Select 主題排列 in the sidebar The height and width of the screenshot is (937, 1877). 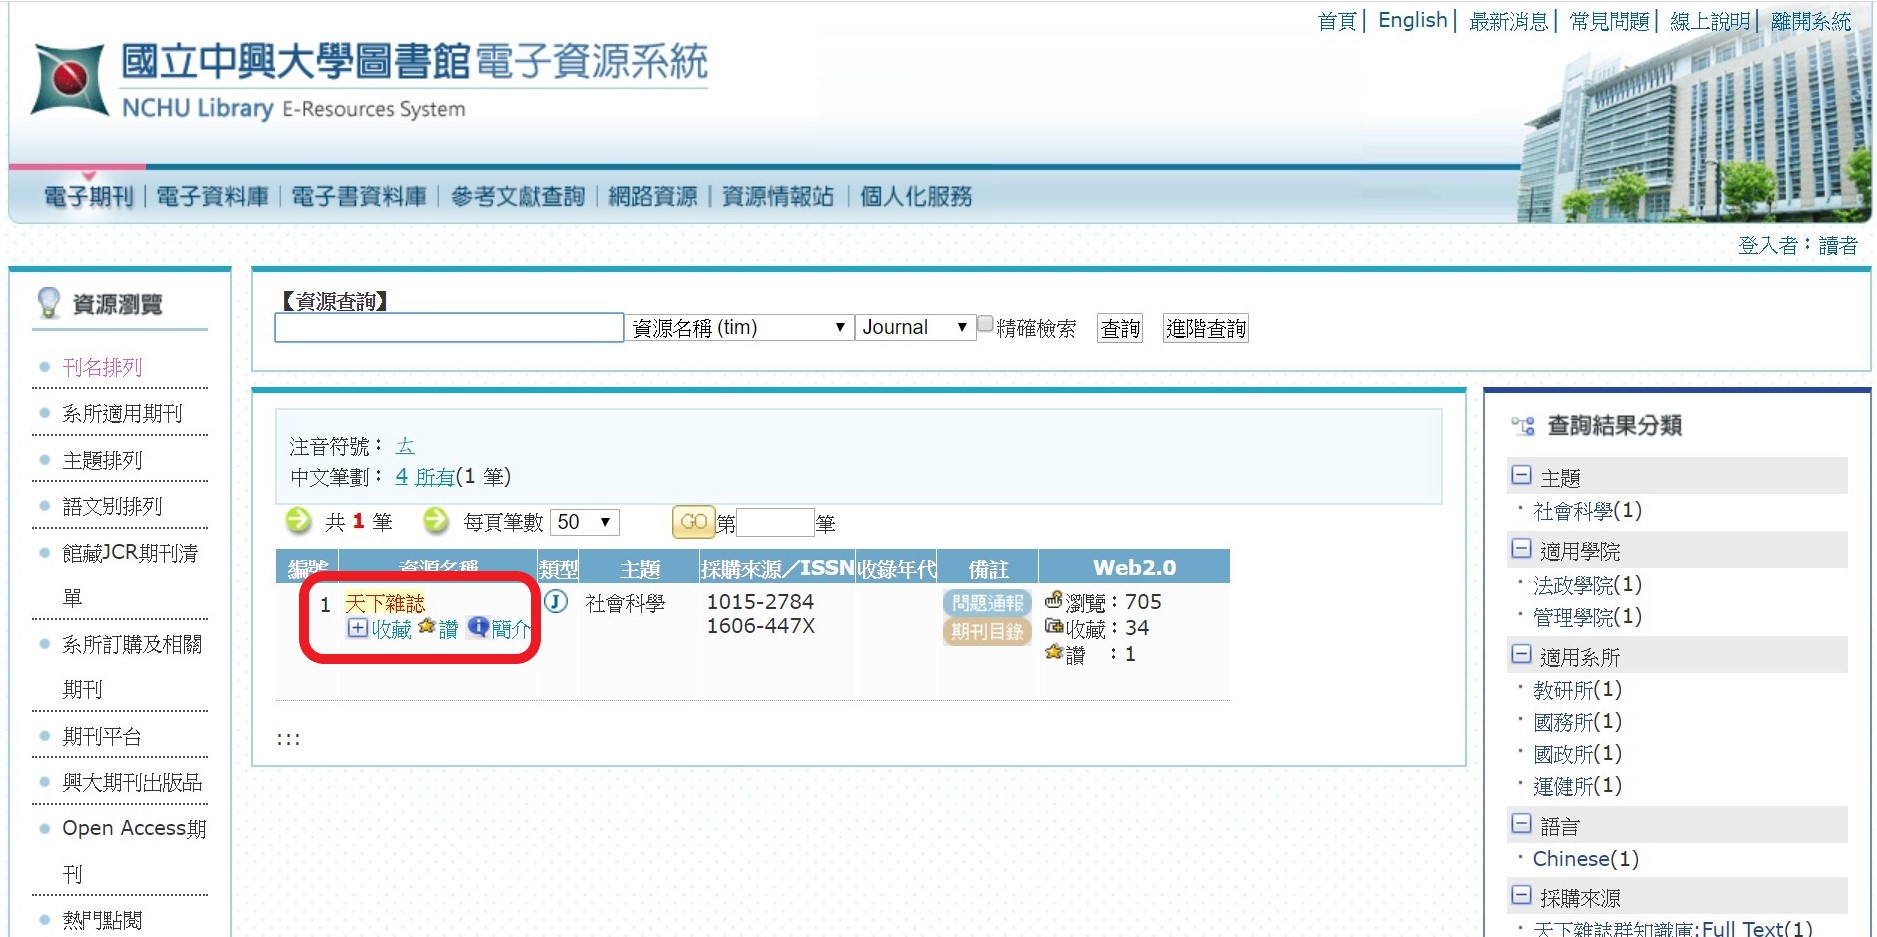click(102, 460)
